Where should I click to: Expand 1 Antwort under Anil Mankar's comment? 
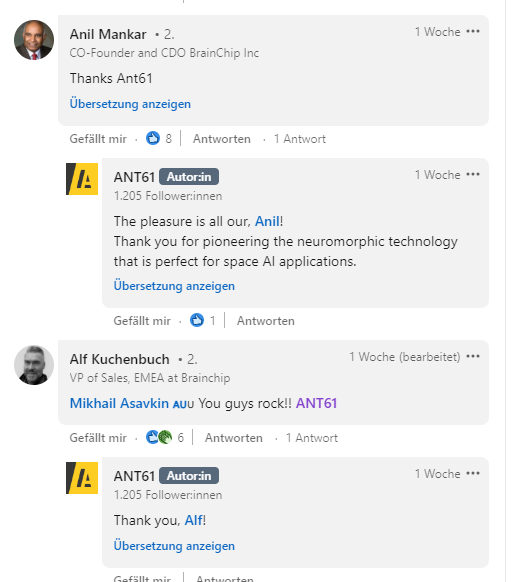coord(300,139)
